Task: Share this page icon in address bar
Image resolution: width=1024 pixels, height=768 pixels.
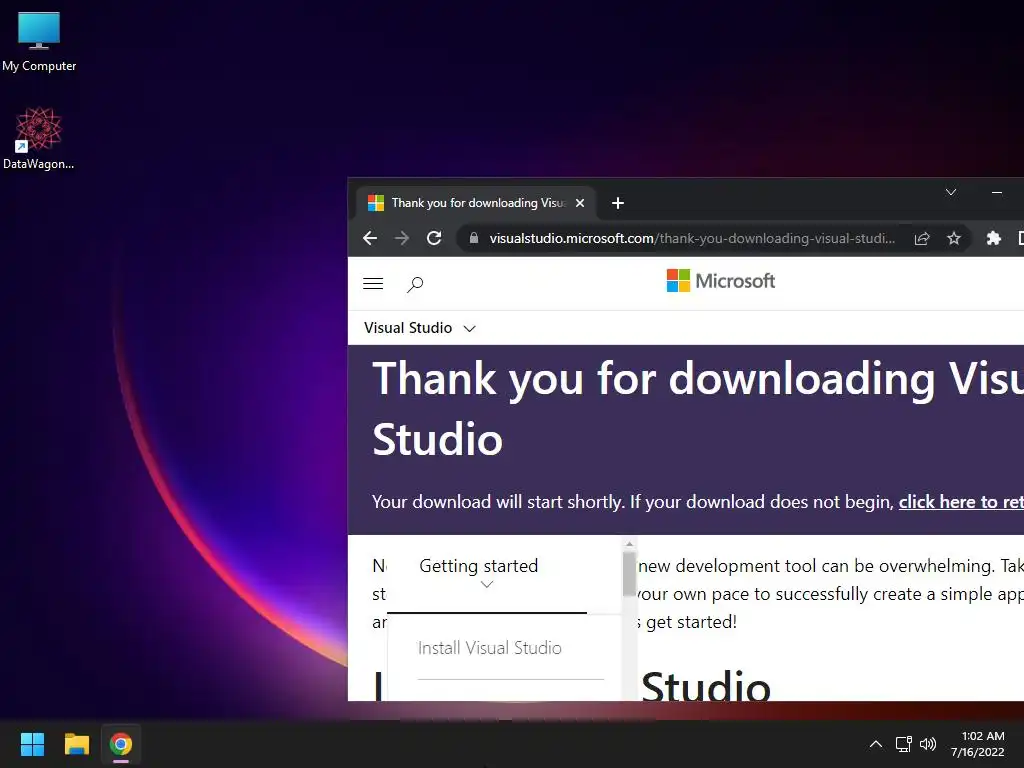Action: (921, 238)
